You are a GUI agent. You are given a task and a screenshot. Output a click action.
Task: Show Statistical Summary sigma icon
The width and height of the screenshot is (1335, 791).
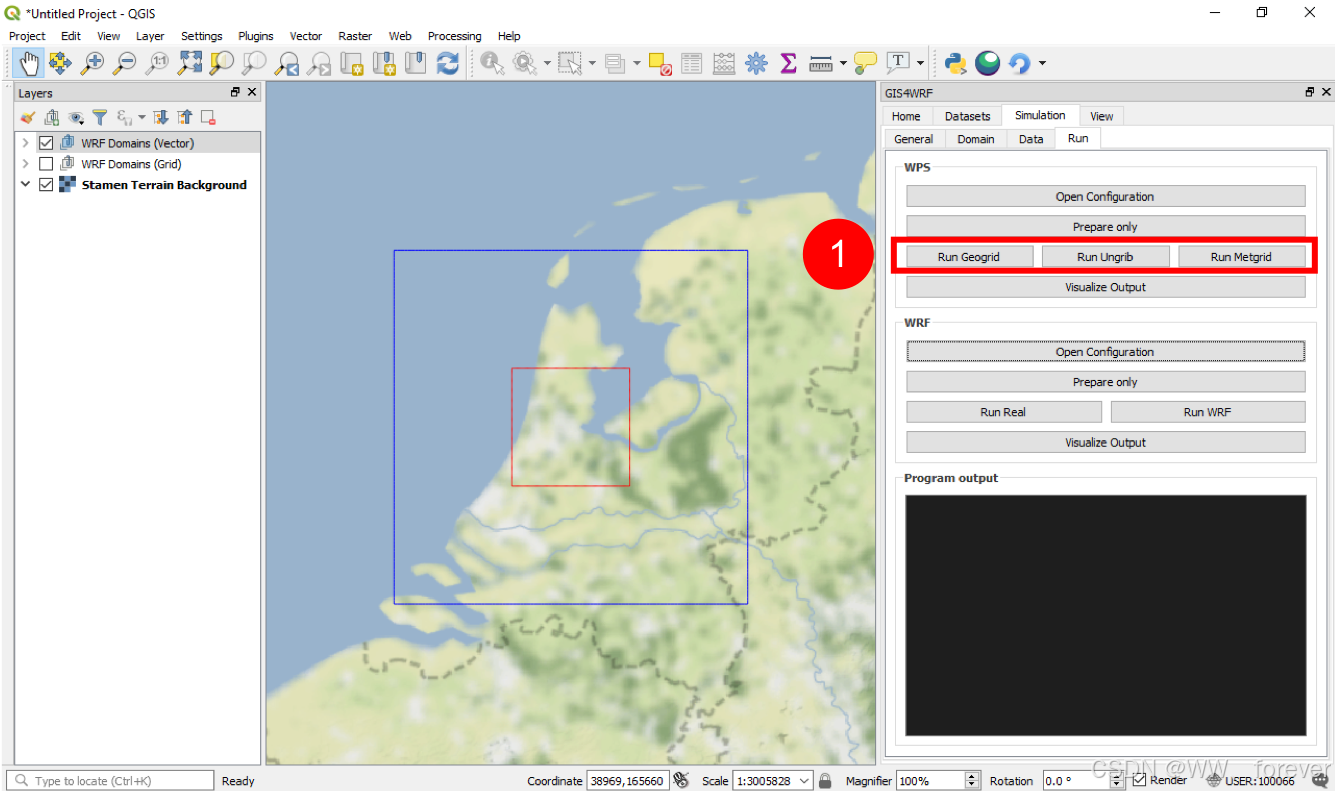point(788,63)
